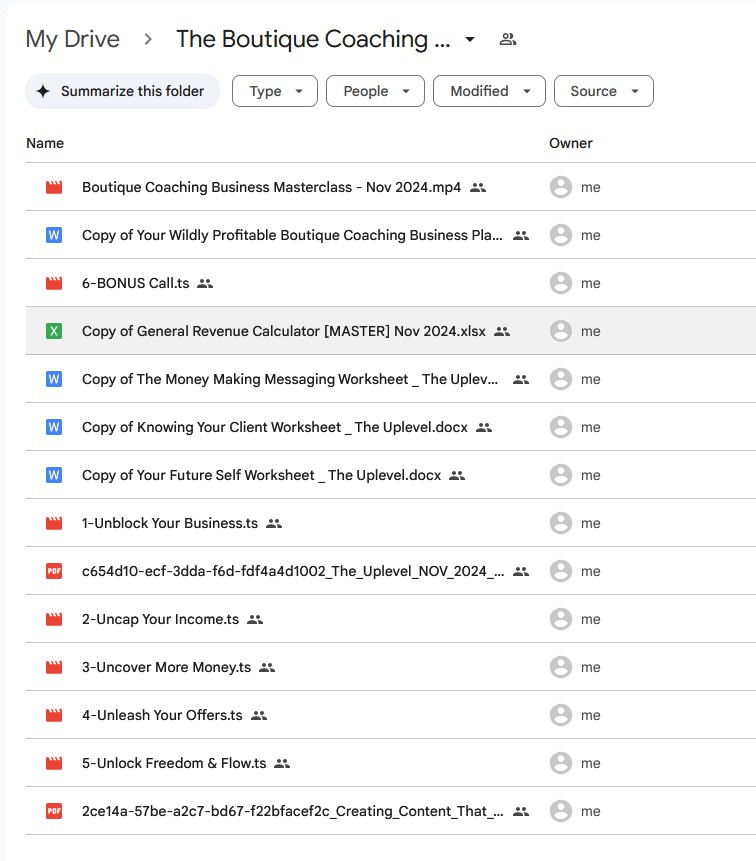The height and width of the screenshot is (861, 756).
Task: Click the Word icon beside Knowing Your Client Worksheet
Action: [54, 427]
